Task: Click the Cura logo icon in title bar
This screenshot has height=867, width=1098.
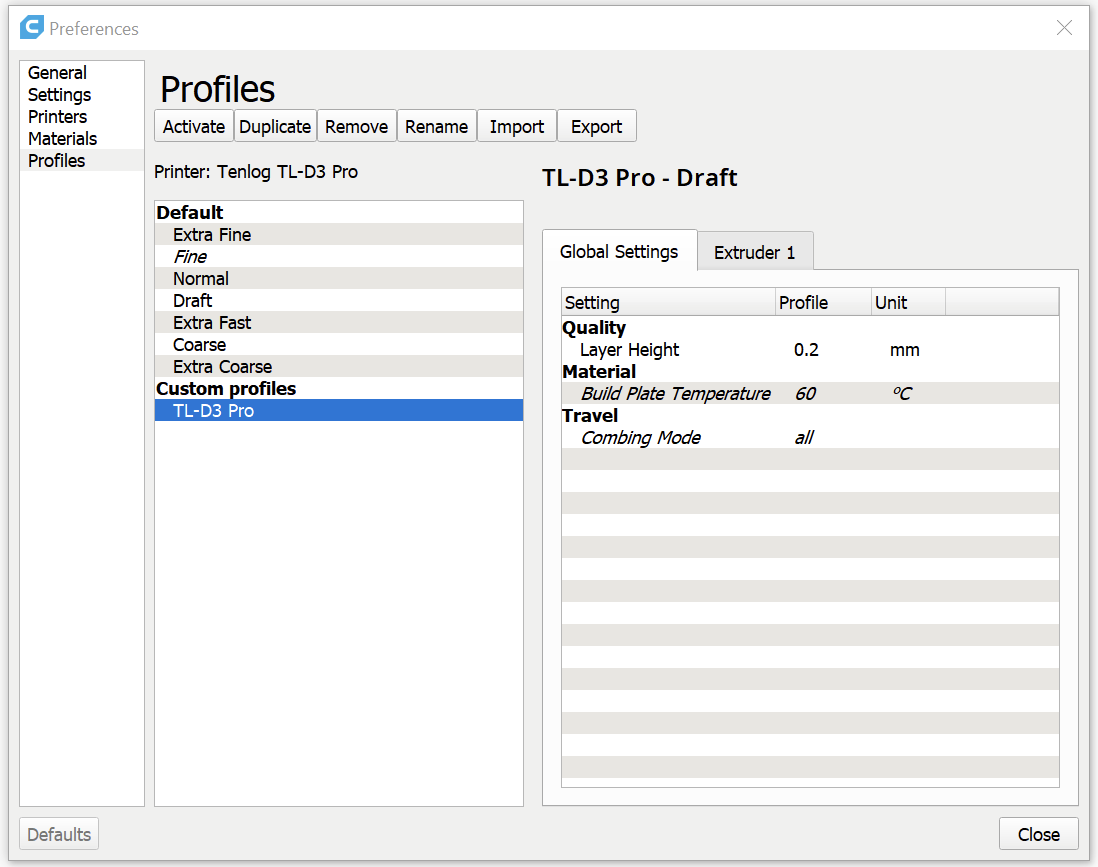Action: click(x=32, y=27)
